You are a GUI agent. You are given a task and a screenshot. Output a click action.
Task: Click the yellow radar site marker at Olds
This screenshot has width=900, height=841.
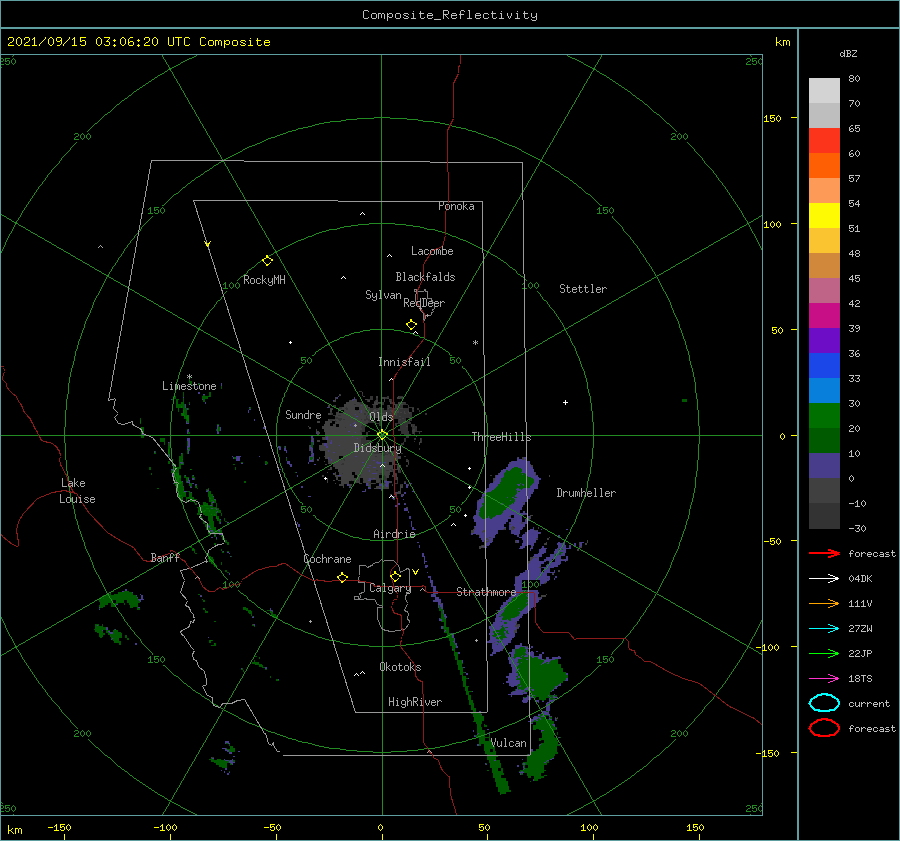click(382, 435)
